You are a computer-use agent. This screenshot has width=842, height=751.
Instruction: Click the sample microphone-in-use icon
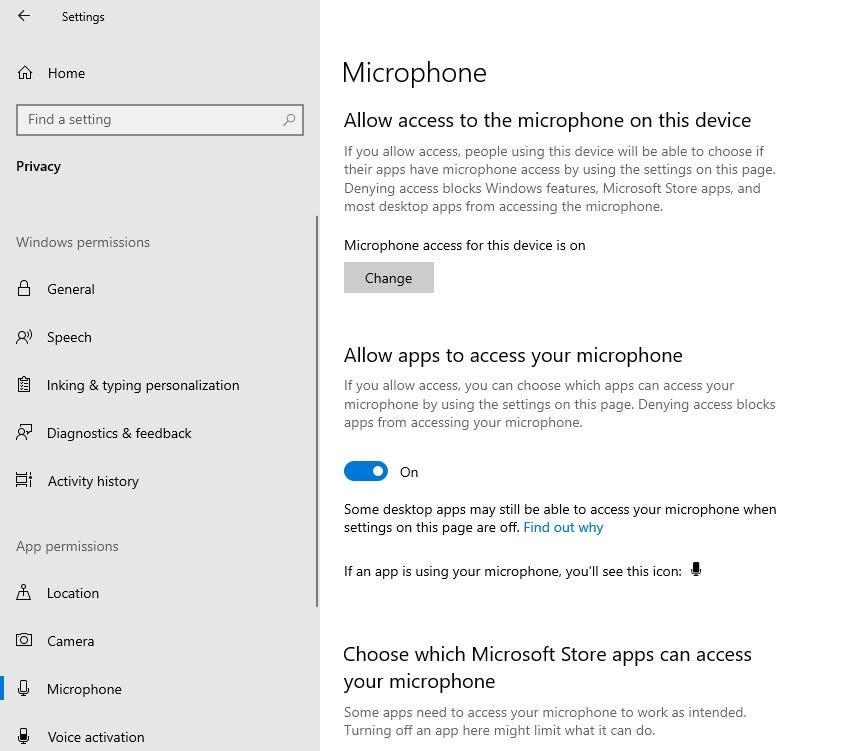(696, 570)
